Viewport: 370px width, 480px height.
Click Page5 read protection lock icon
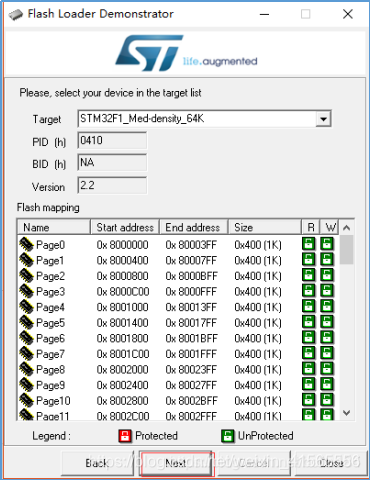(x=308, y=322)
